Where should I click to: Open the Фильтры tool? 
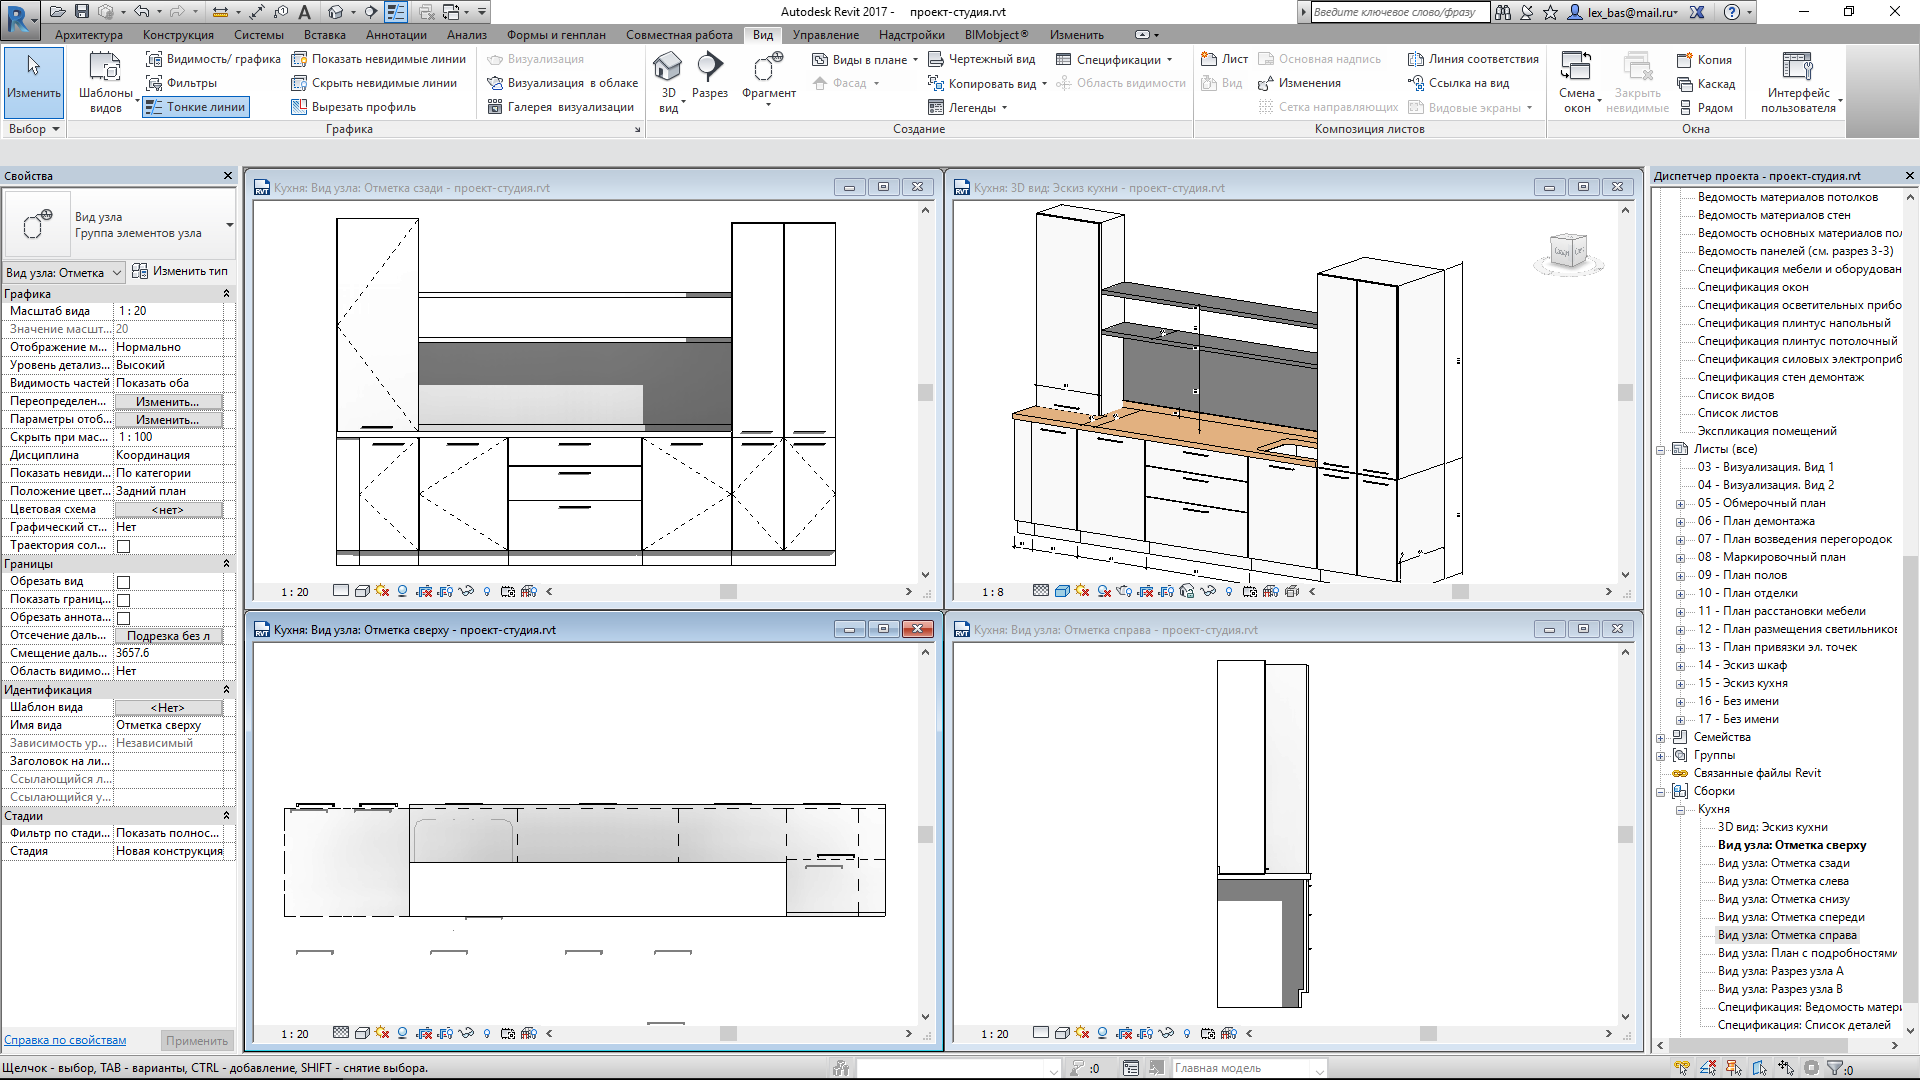[x=182, y=83]
